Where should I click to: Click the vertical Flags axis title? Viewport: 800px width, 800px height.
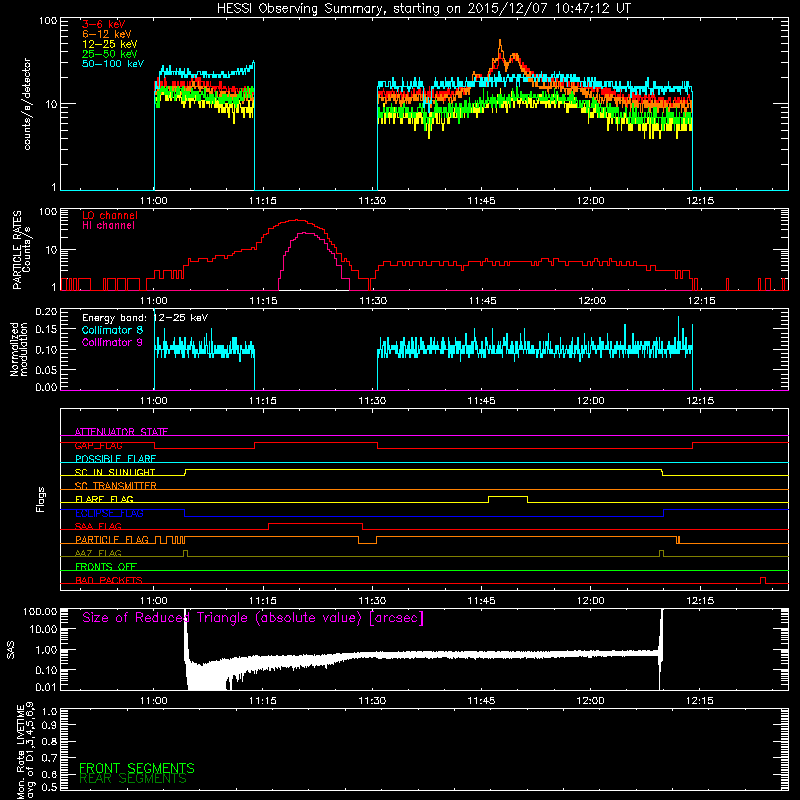(41, 499)
